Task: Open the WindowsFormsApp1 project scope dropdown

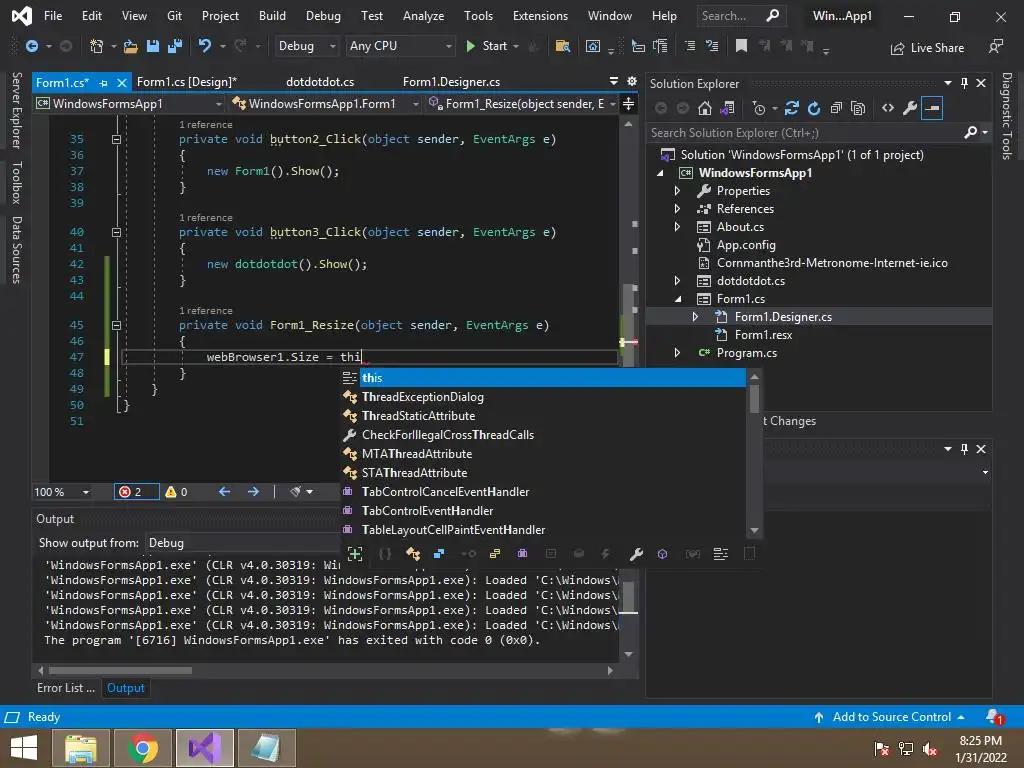Action: [129, 104]
